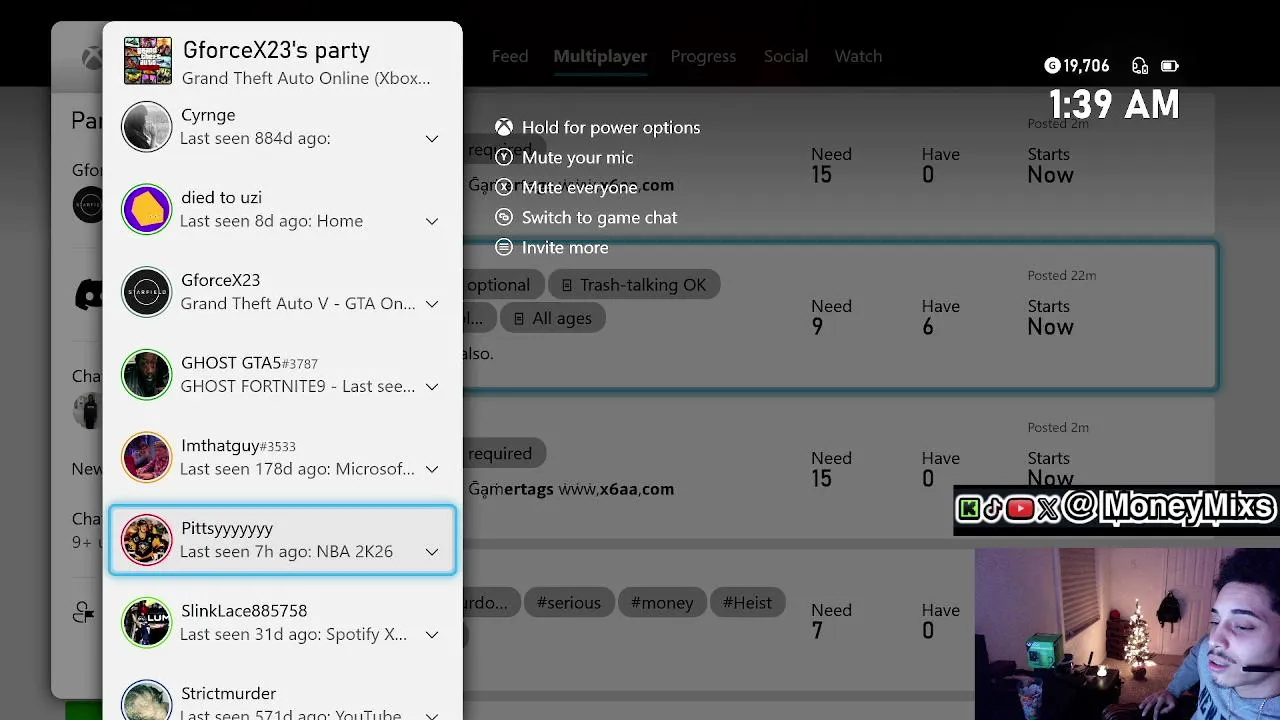1280x720 pixels.
Task: Expand Pittsyyyyyyy's chevron
Action: click(432, 552)
